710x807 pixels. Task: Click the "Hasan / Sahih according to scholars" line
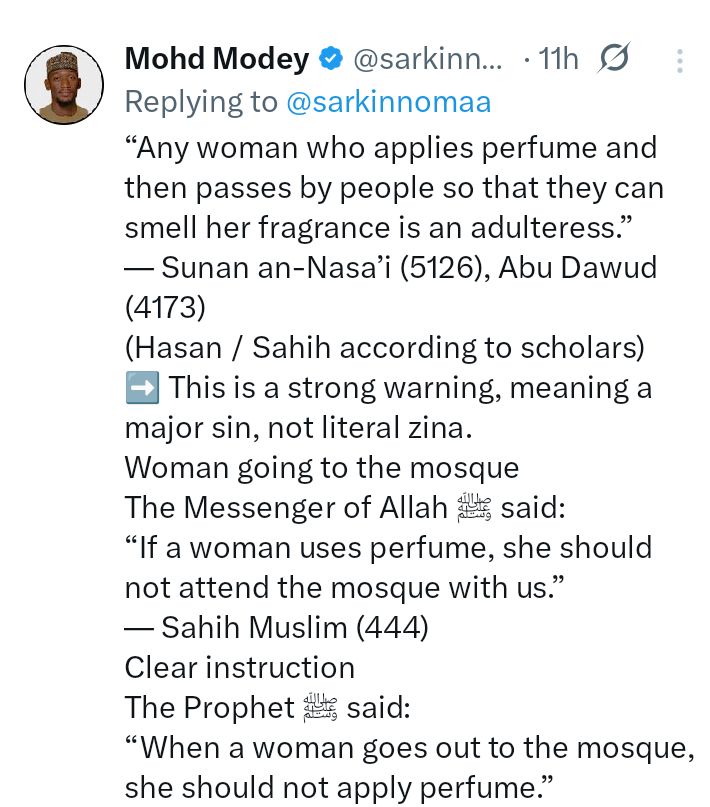pos(385,348)
